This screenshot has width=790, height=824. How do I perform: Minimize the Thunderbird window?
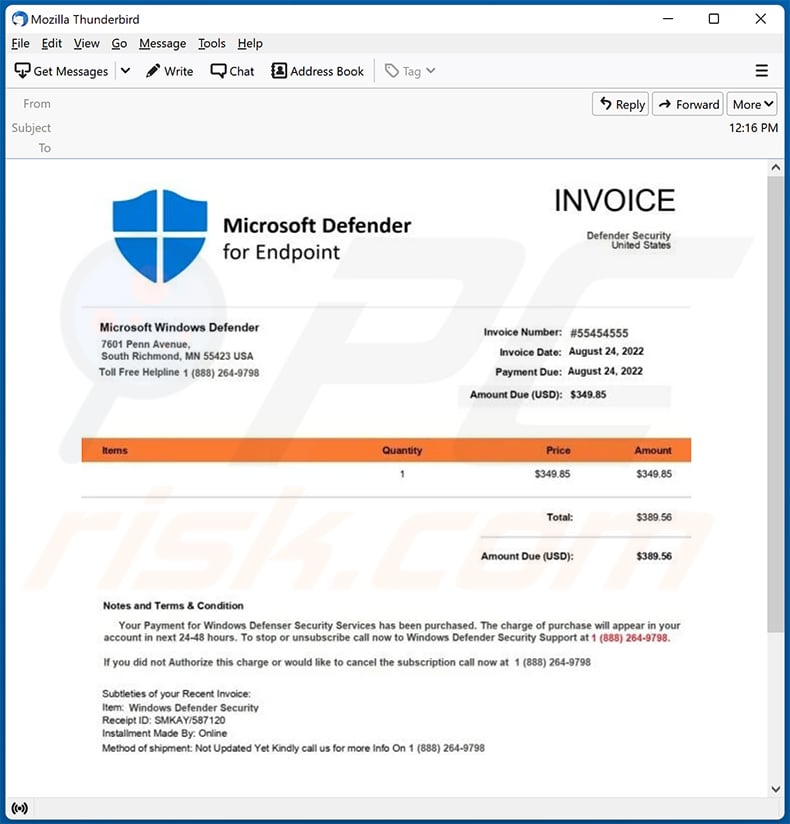(x=668, y=19)
